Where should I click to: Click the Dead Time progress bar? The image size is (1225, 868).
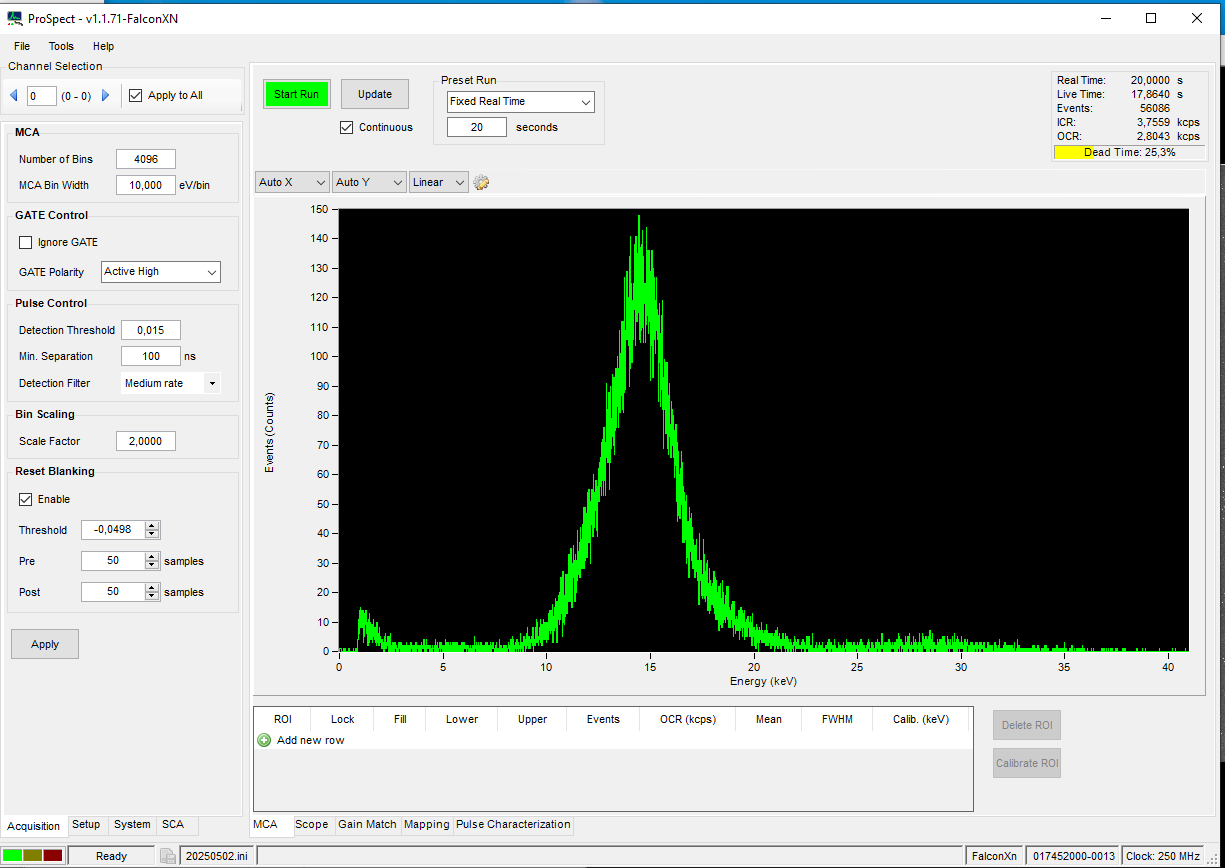point(1129,152)
